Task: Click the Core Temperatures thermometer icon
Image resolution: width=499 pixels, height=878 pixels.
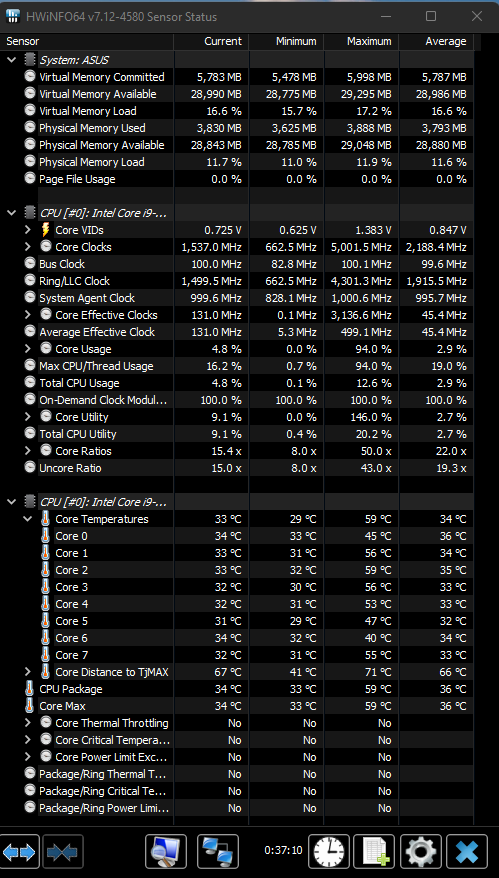Action: tap(45, 519)
